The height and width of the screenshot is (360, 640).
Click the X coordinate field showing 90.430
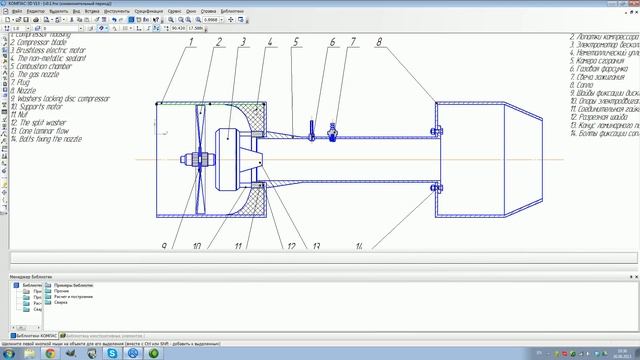click(178, 29)
